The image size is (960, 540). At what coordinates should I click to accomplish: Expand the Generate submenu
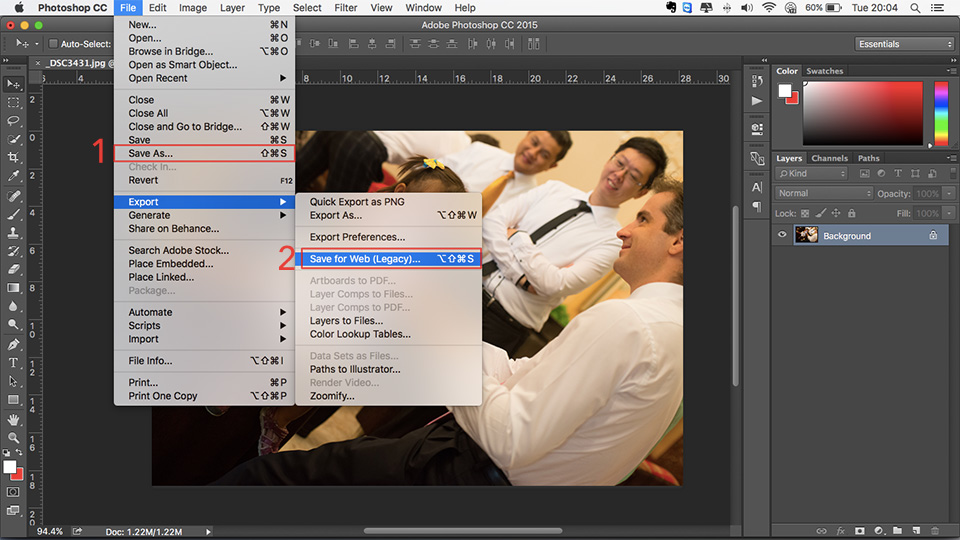point(204,215)
